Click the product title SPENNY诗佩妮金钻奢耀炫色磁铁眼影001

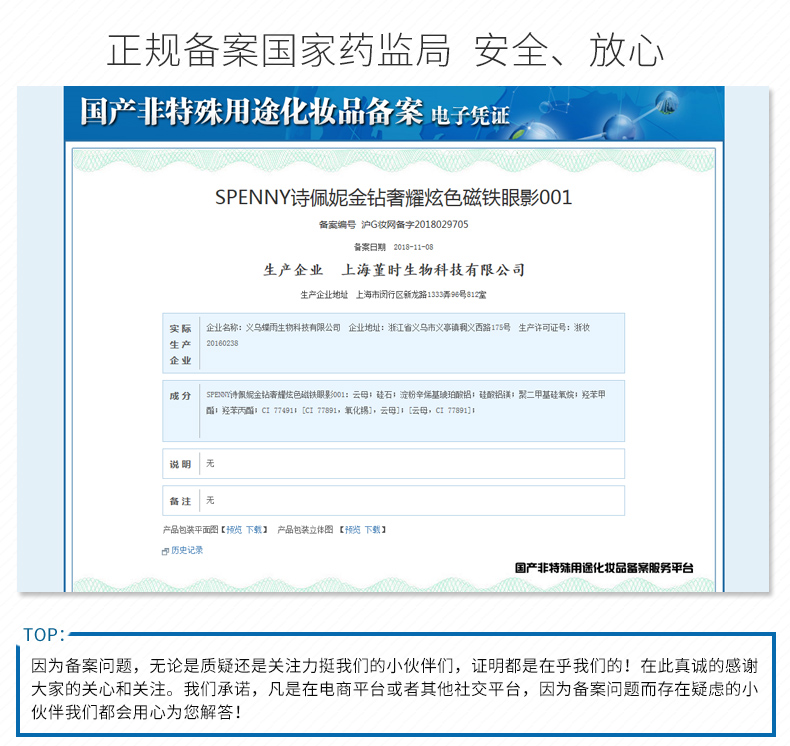[x=393, y=197]
